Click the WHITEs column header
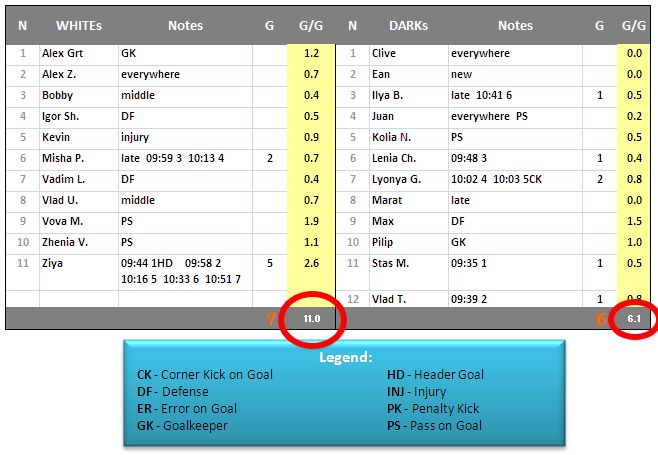The height and width of the screenshot is (455, 658). click(x=78, y=26)
